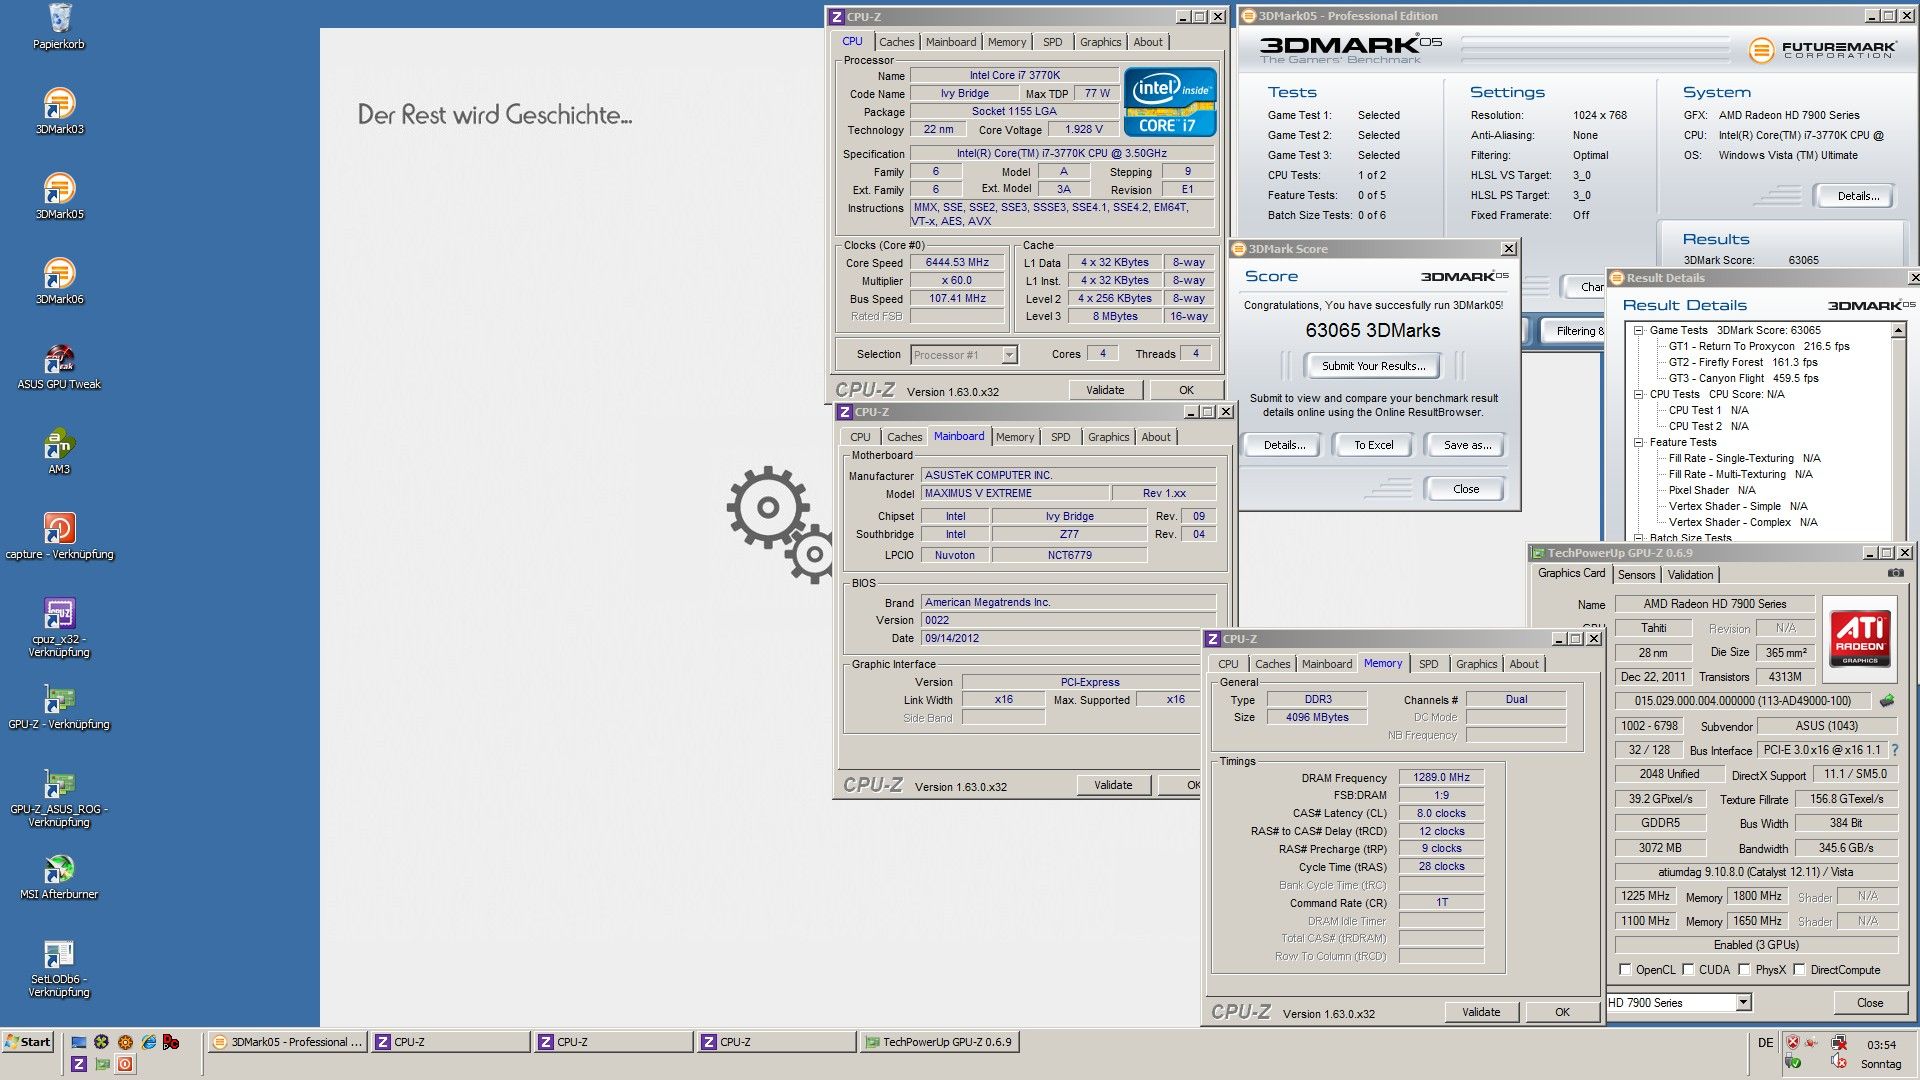Click the DRAM Frequency 1289.0 MHz value
Viewport: 1920px width, 1080px height.
(1441, 777)
